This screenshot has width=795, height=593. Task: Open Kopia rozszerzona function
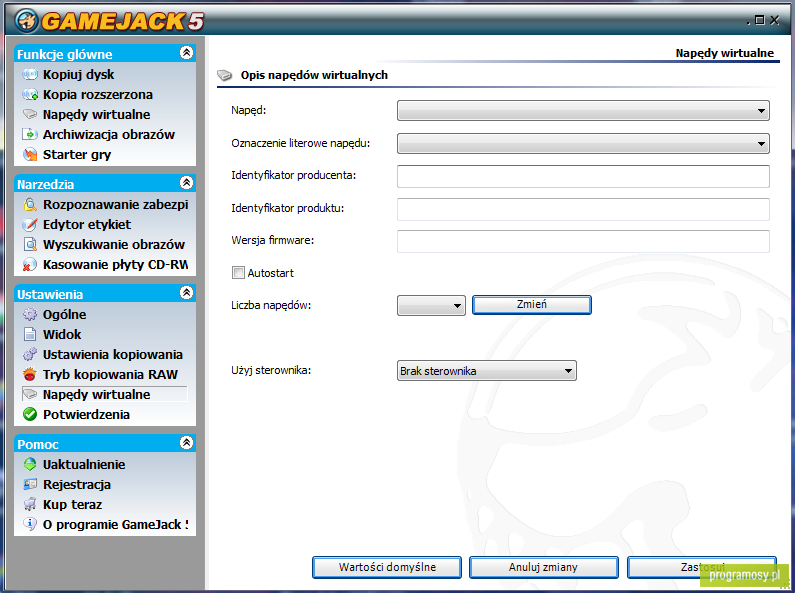point(98,95)
